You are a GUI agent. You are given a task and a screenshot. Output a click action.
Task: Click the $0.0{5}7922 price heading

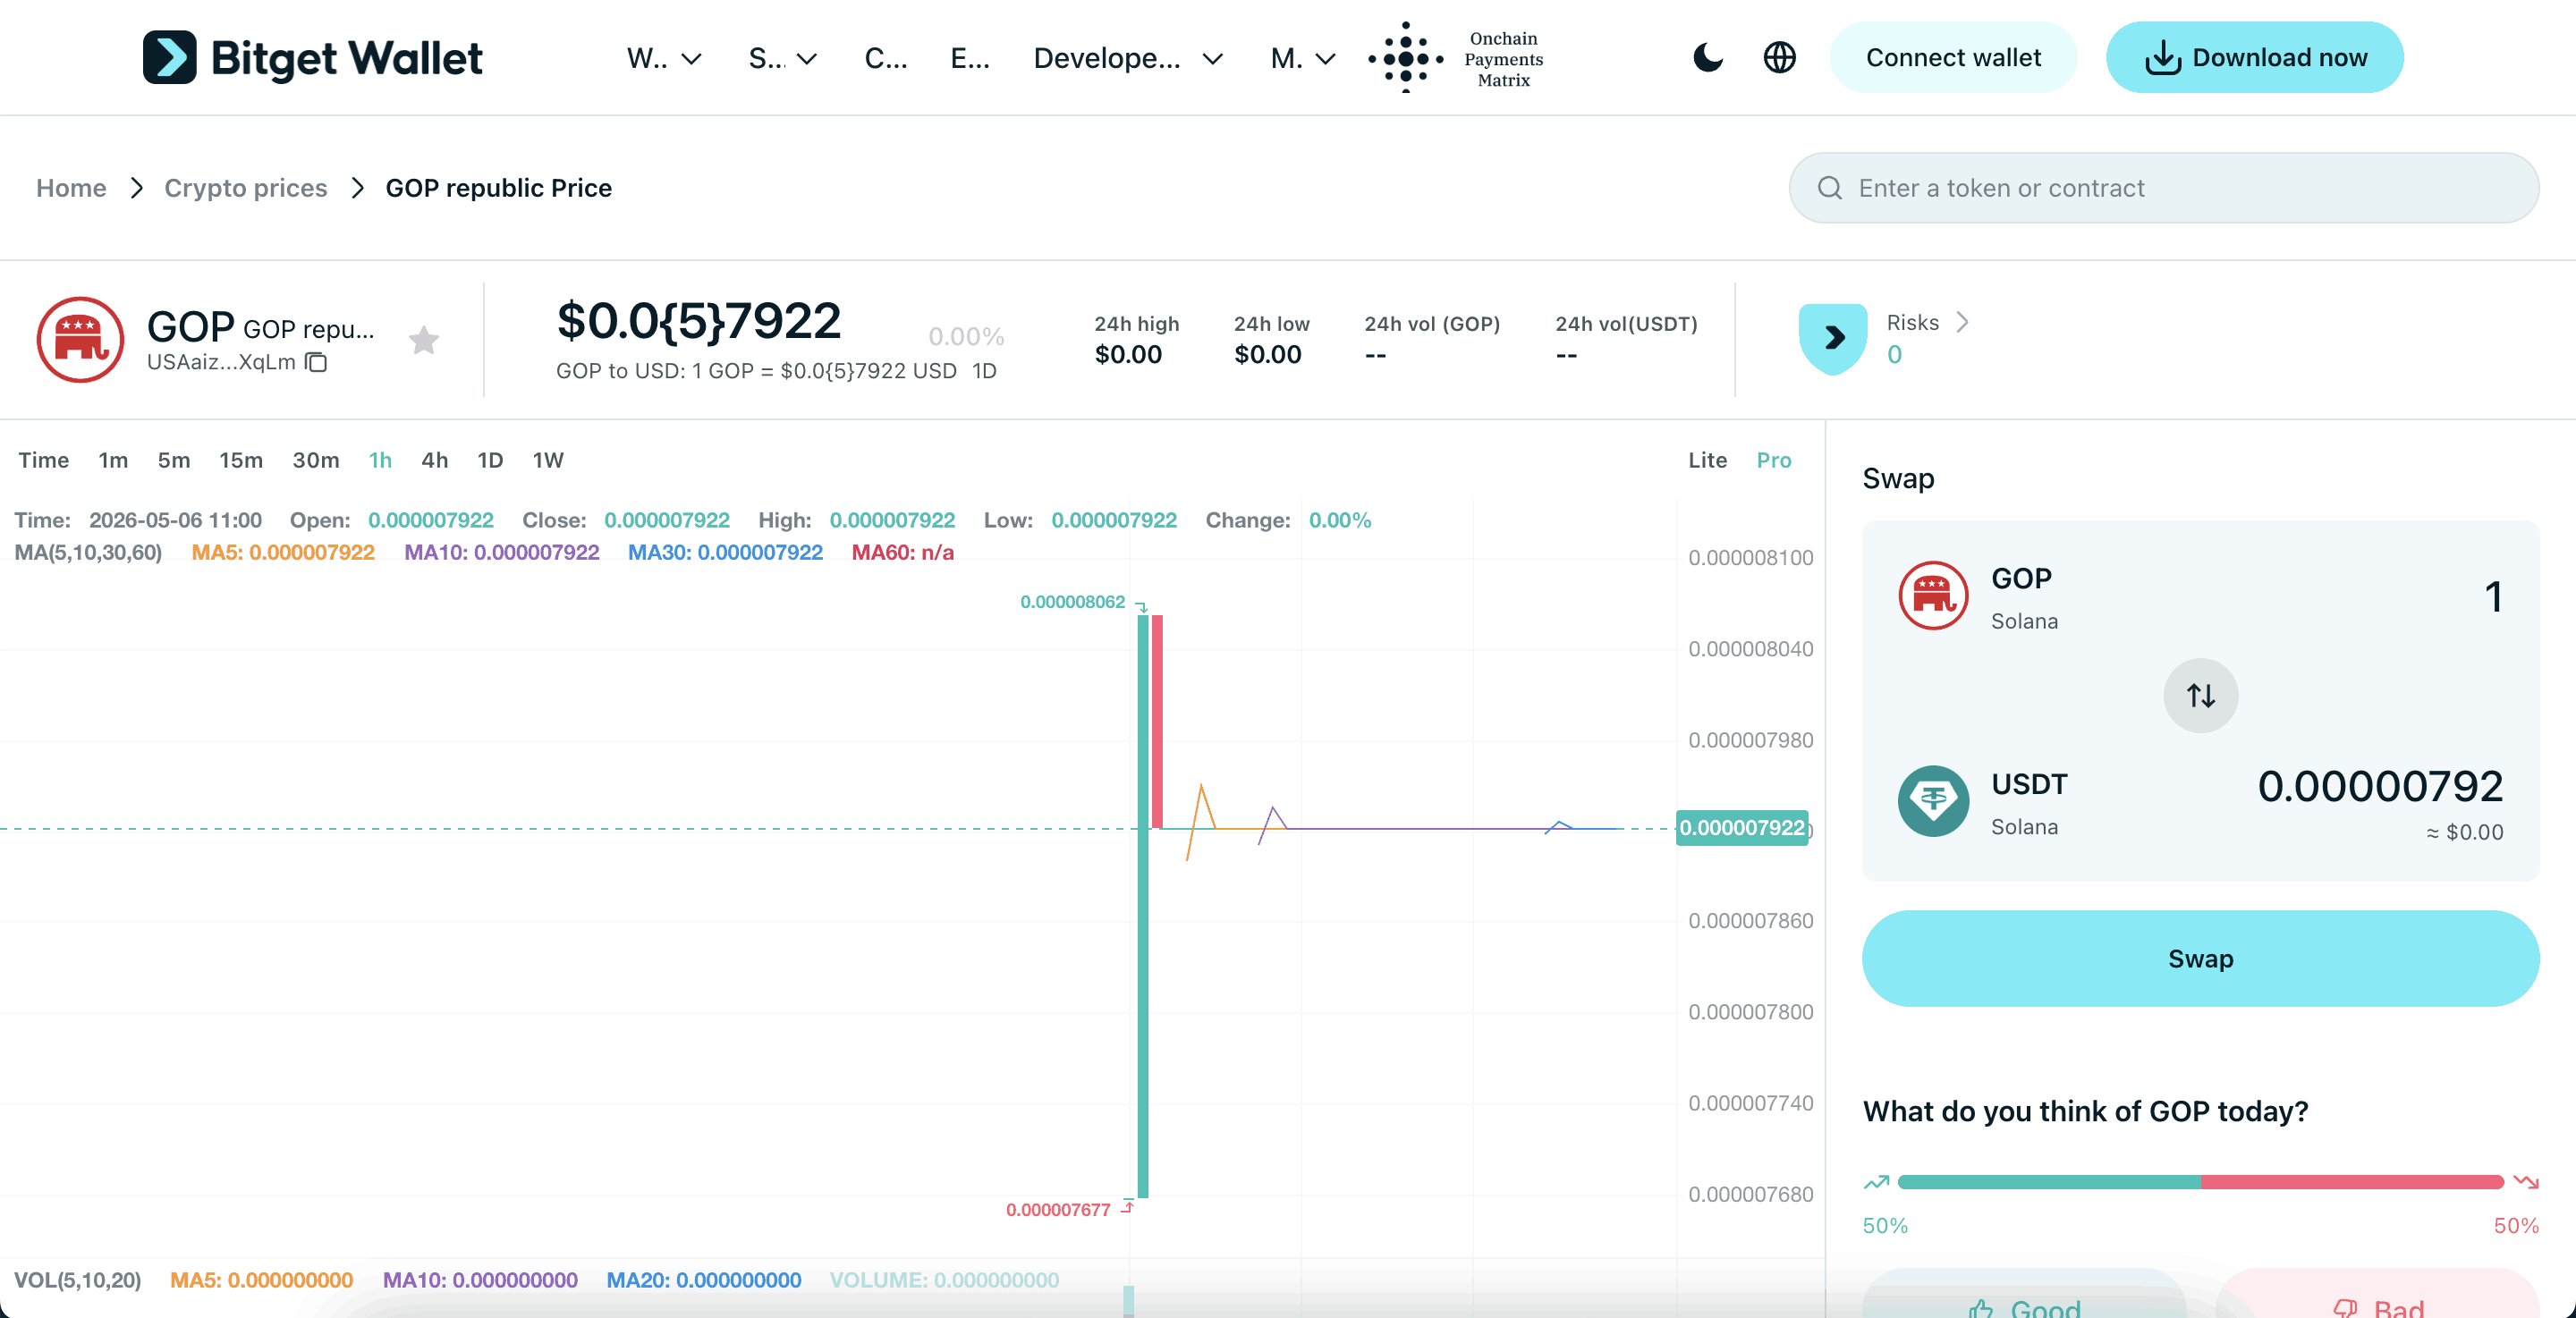click(698, 321)
